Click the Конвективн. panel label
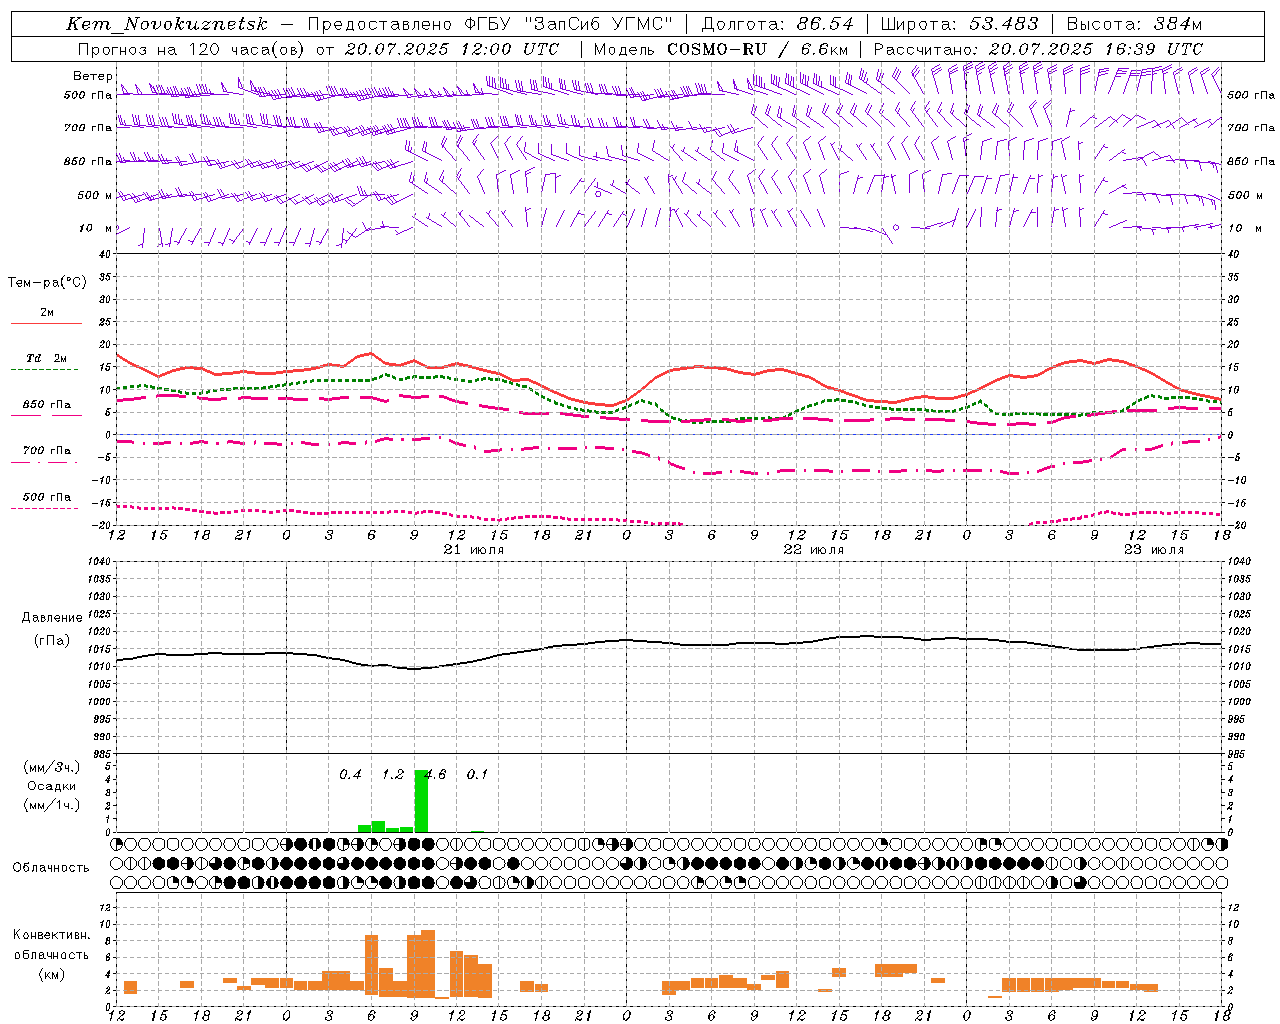The width and height of the screenshot is (1280, 1024). coord(51,935)
